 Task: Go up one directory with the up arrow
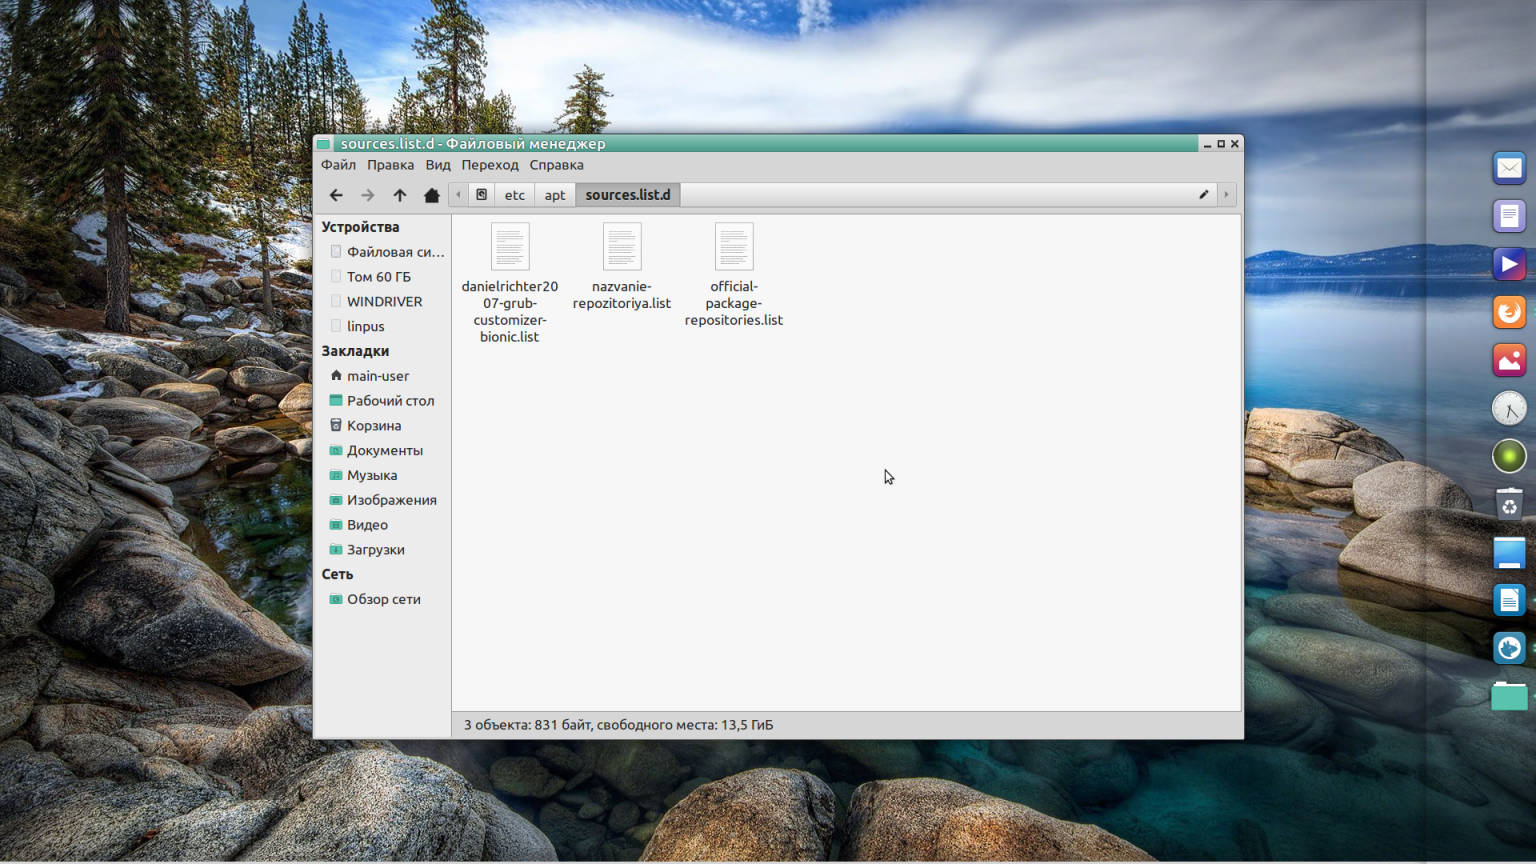point(399,195)
